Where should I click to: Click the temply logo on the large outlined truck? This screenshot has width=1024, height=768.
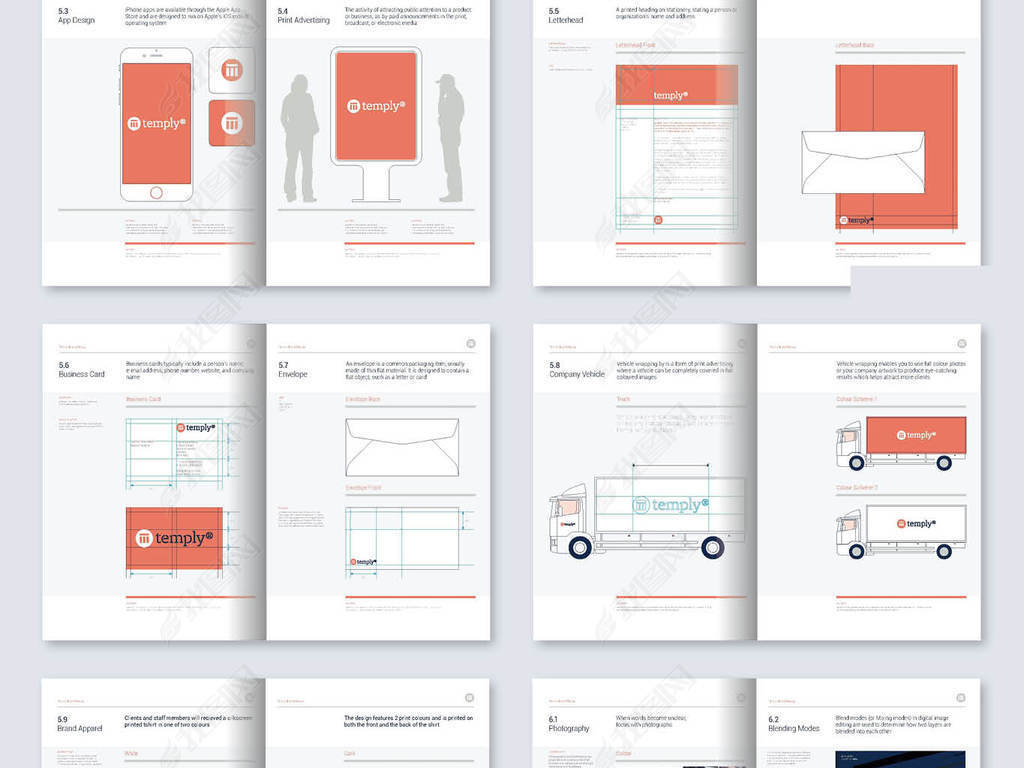pyautogui.click(x=670, y=505)
